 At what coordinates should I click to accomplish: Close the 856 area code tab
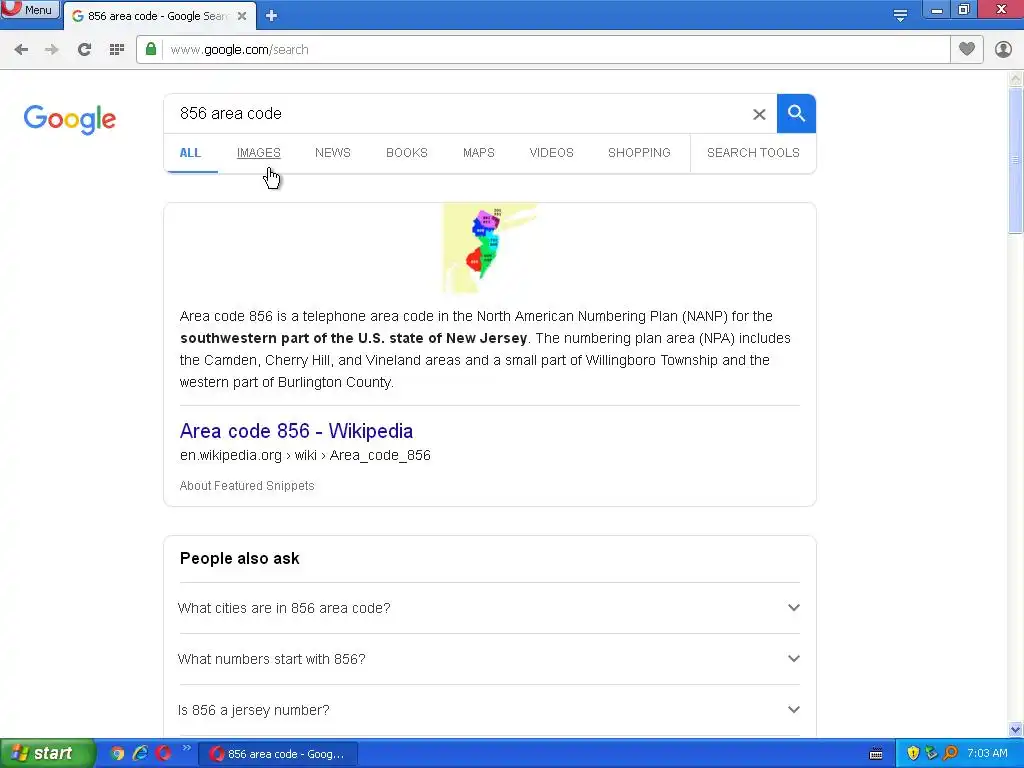242,16
